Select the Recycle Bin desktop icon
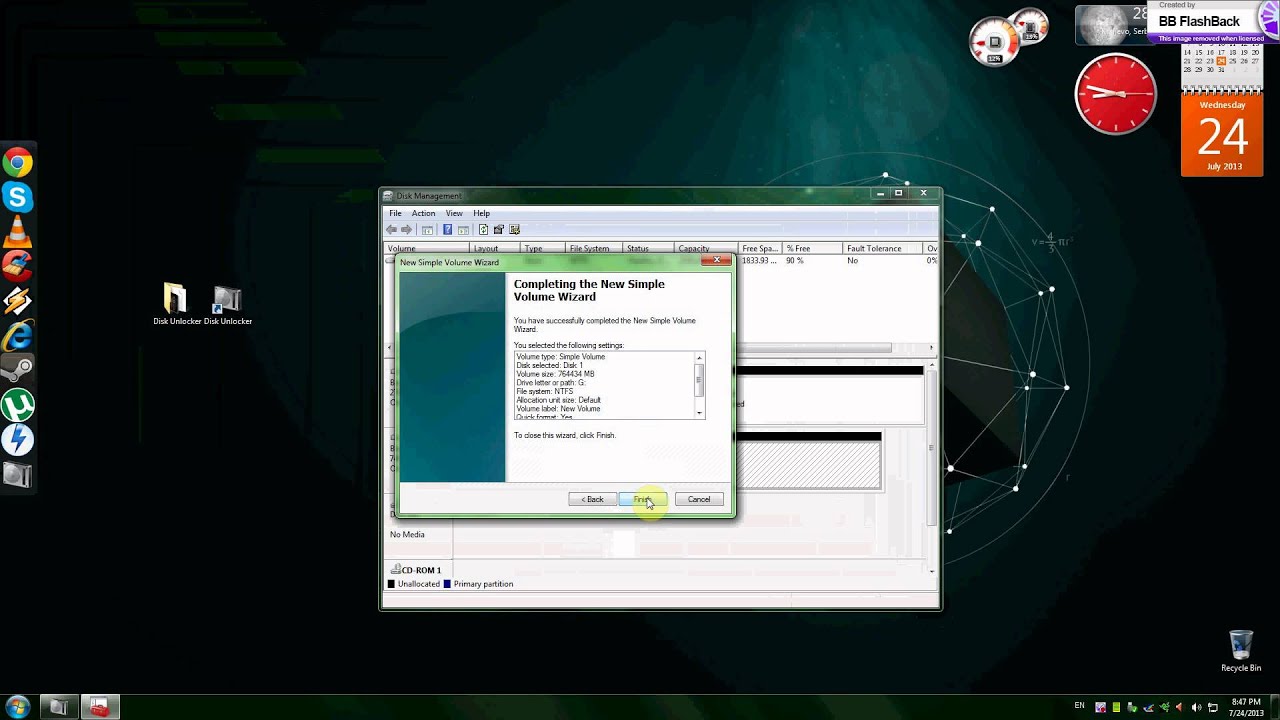 pos(1241,651)
